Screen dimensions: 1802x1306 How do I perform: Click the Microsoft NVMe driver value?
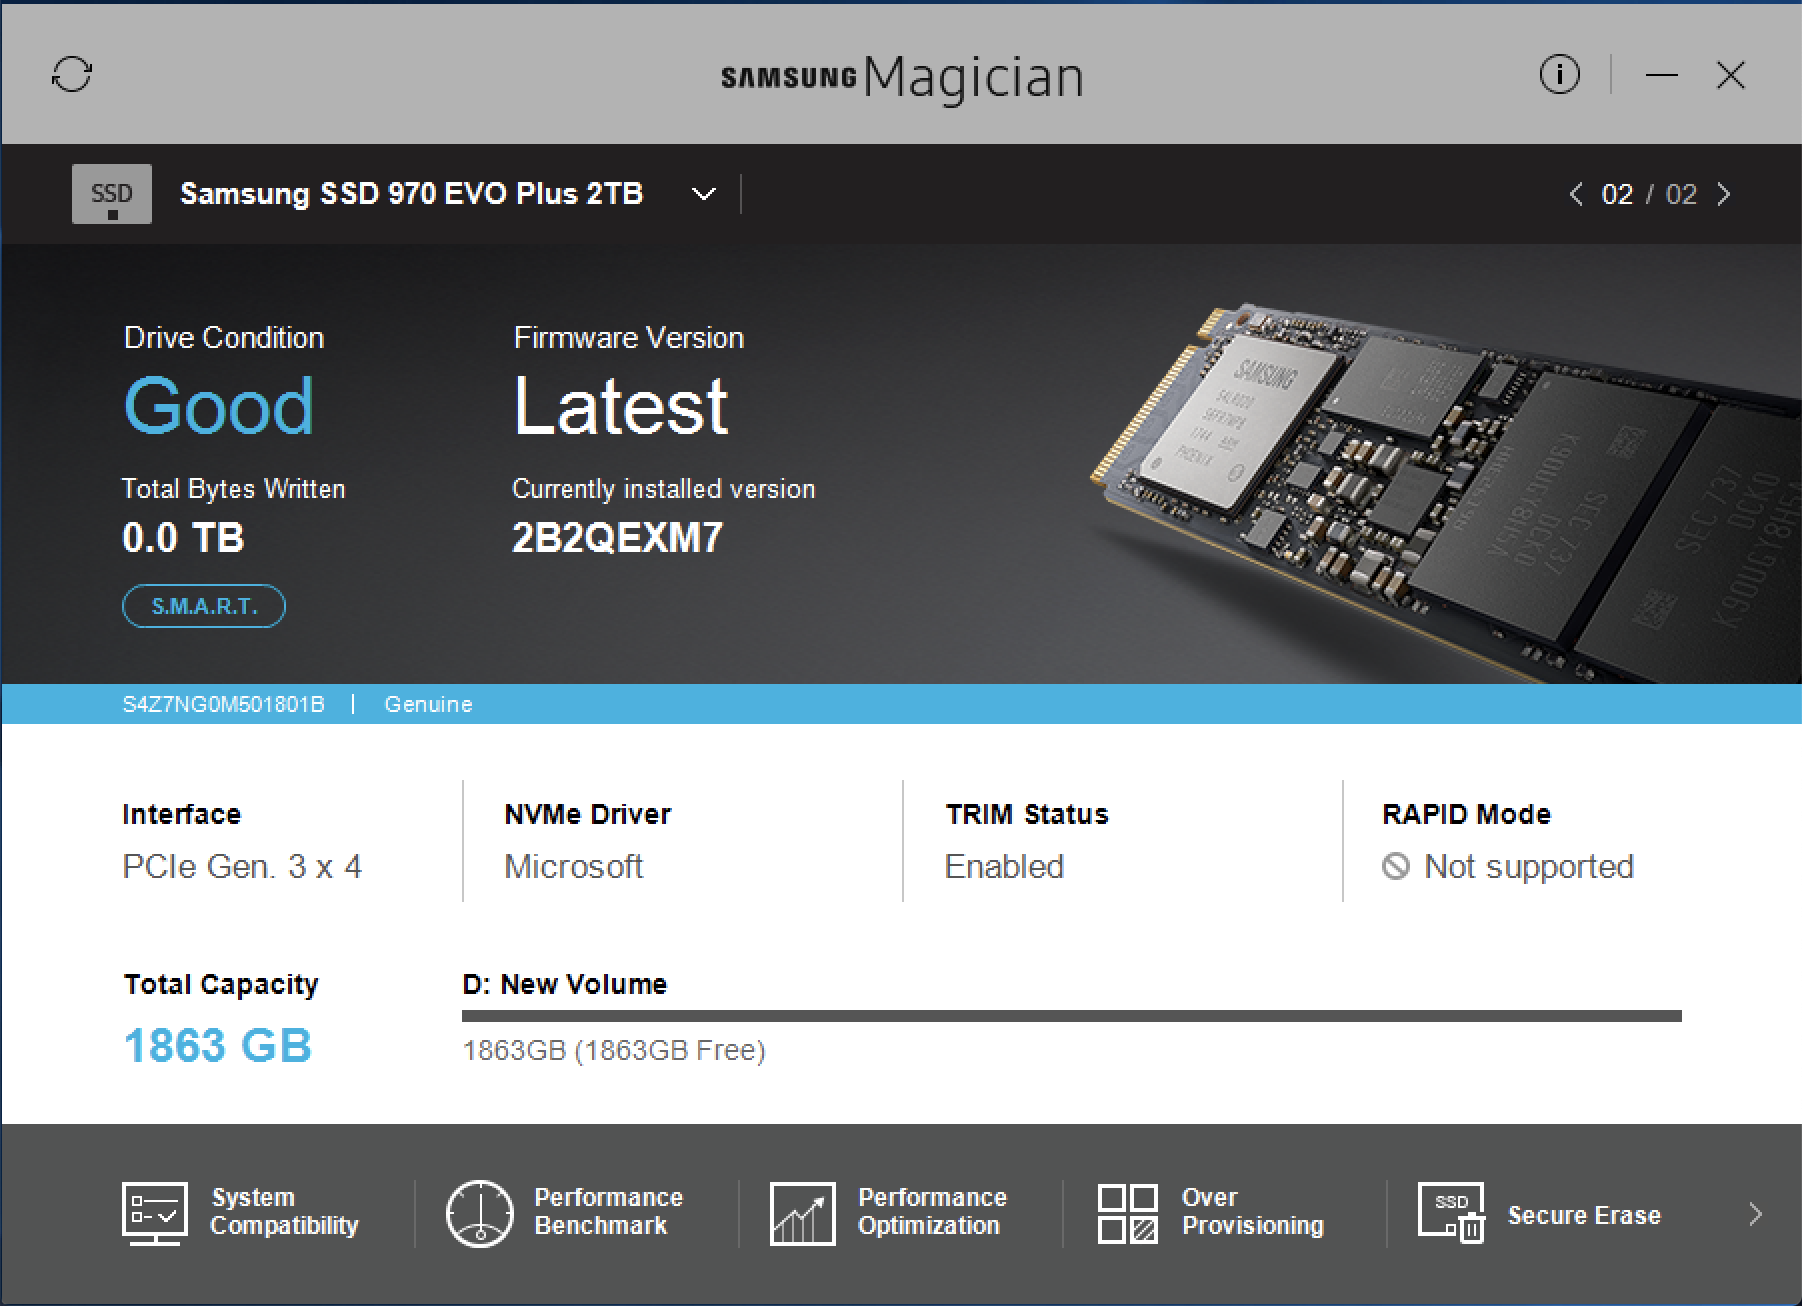point(574,866)
